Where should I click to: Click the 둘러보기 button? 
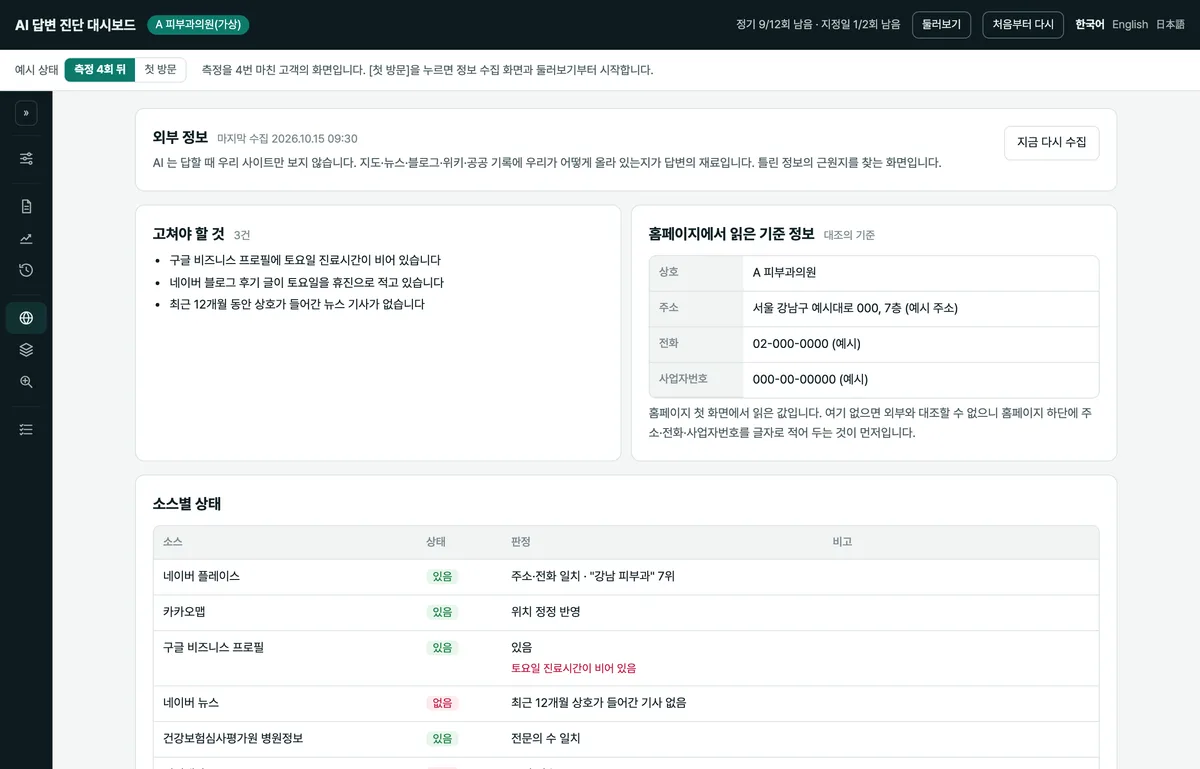click(x=941, y=25)
